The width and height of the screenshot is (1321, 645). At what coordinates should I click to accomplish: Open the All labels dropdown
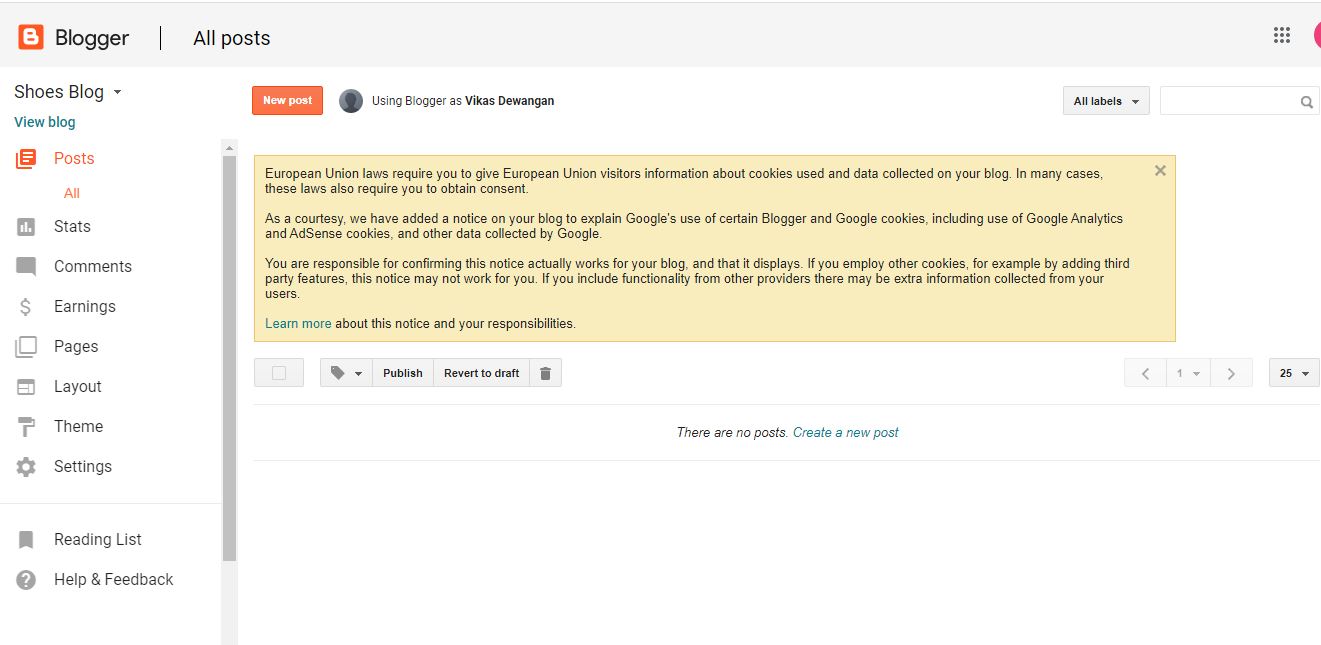coord(1106,101)
